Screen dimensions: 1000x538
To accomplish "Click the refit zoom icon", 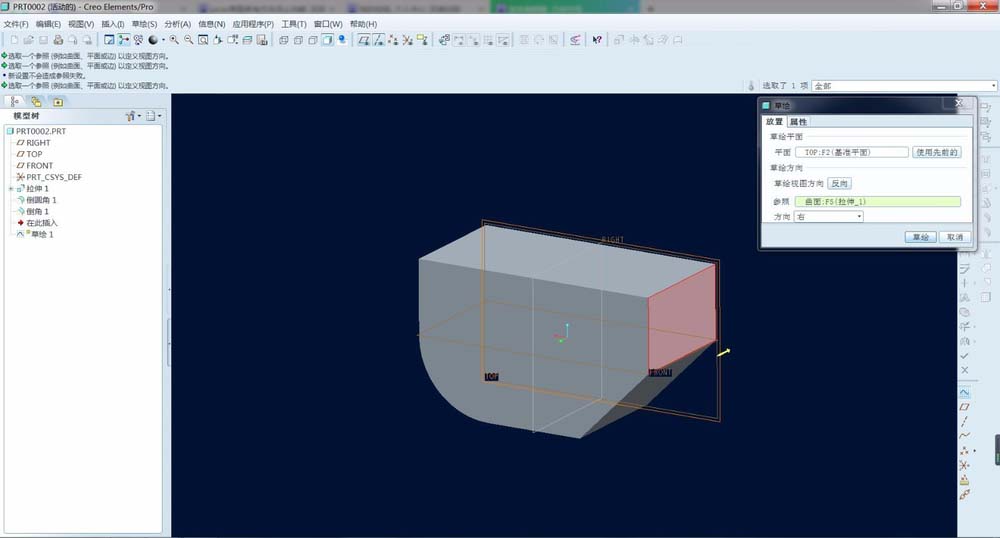I will (203, 40).
